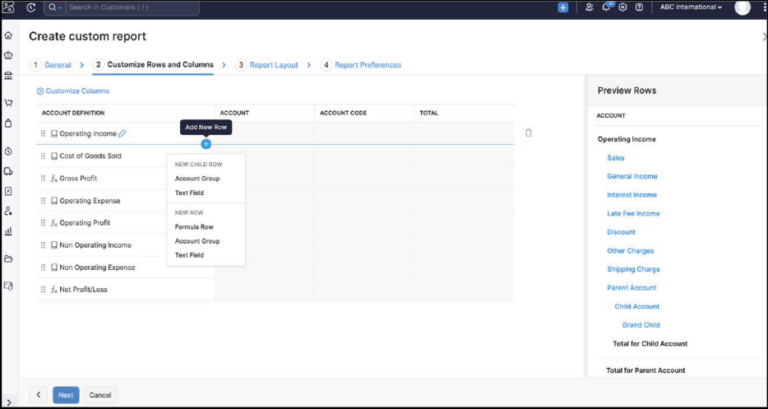Viewport: 768px width, 409px height.
Task: Open the Documents folder sidebar icon
Action: click(8, 259)
